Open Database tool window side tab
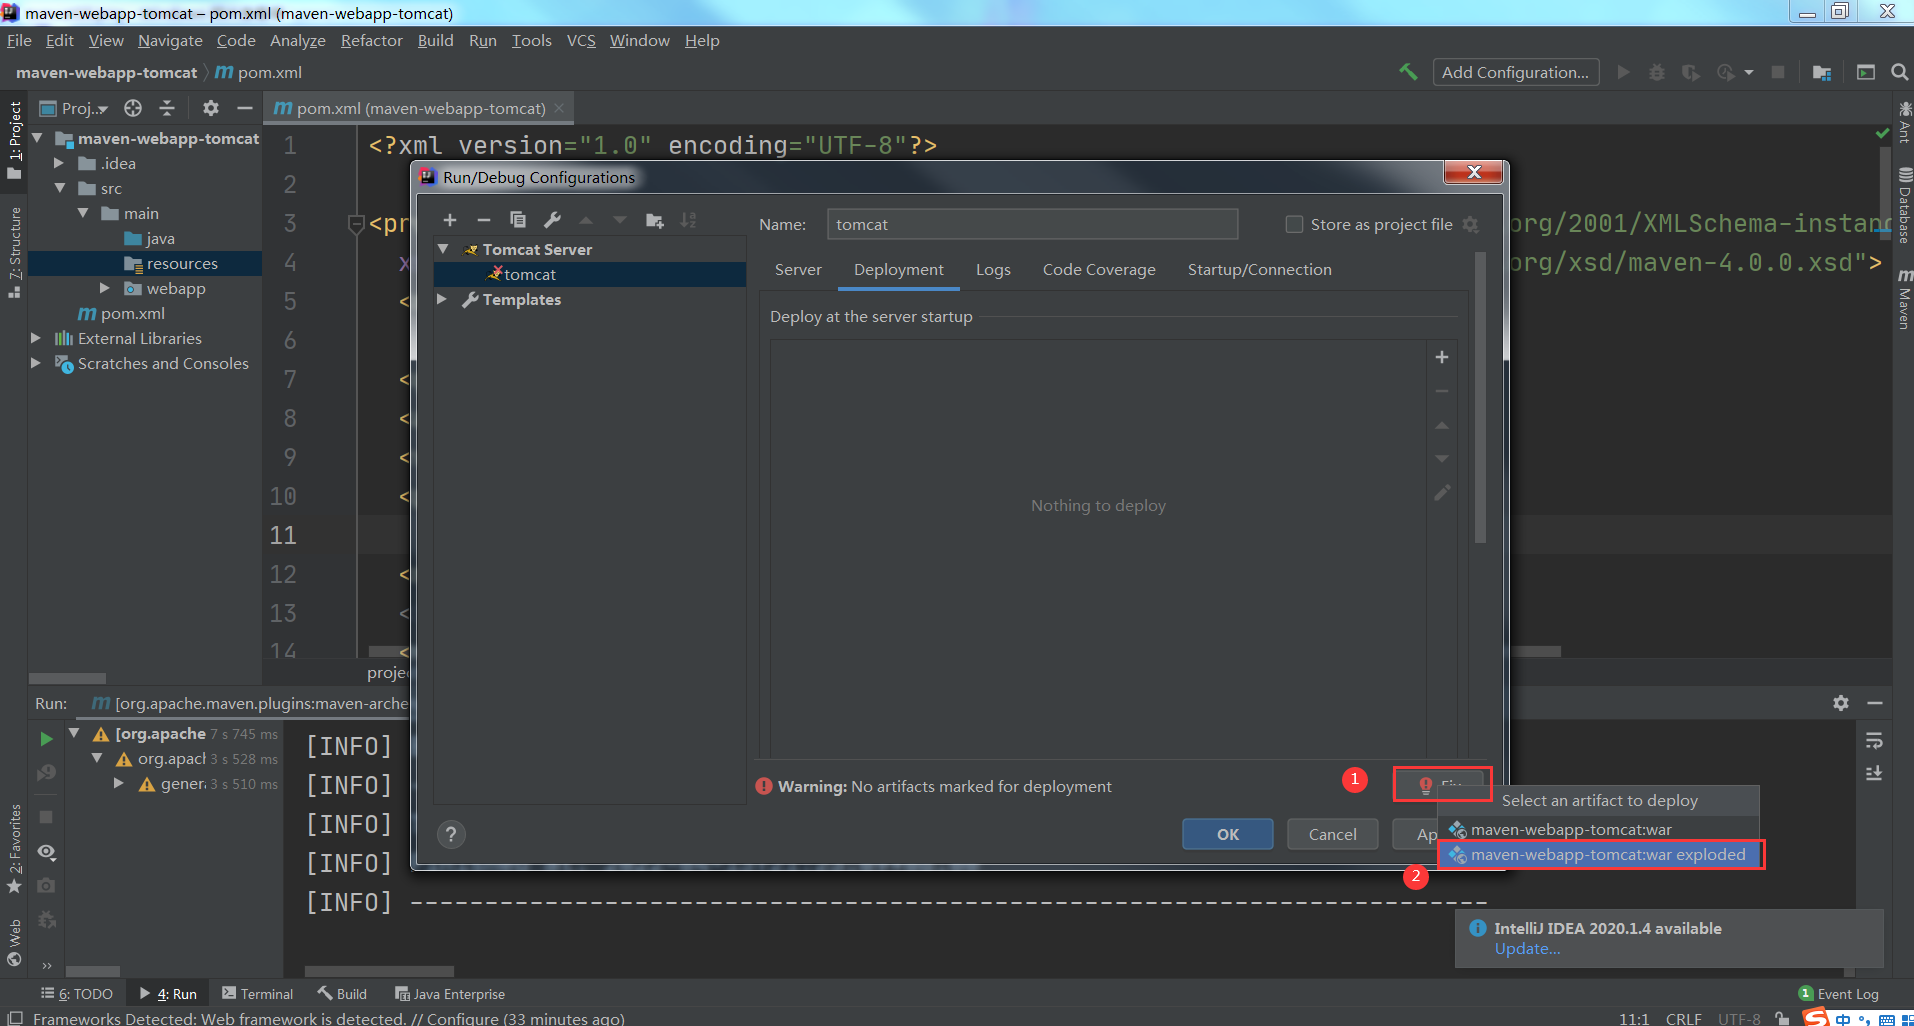 (1904, 205)
